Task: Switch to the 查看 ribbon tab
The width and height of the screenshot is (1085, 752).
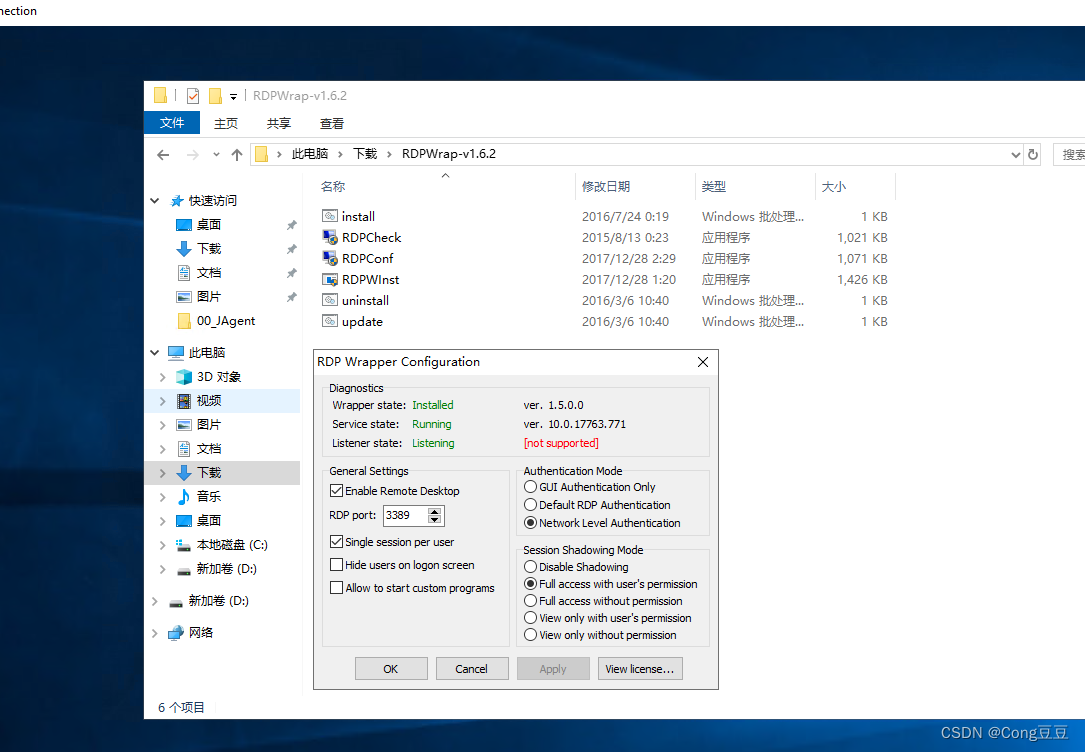Action: coord(332,122)
